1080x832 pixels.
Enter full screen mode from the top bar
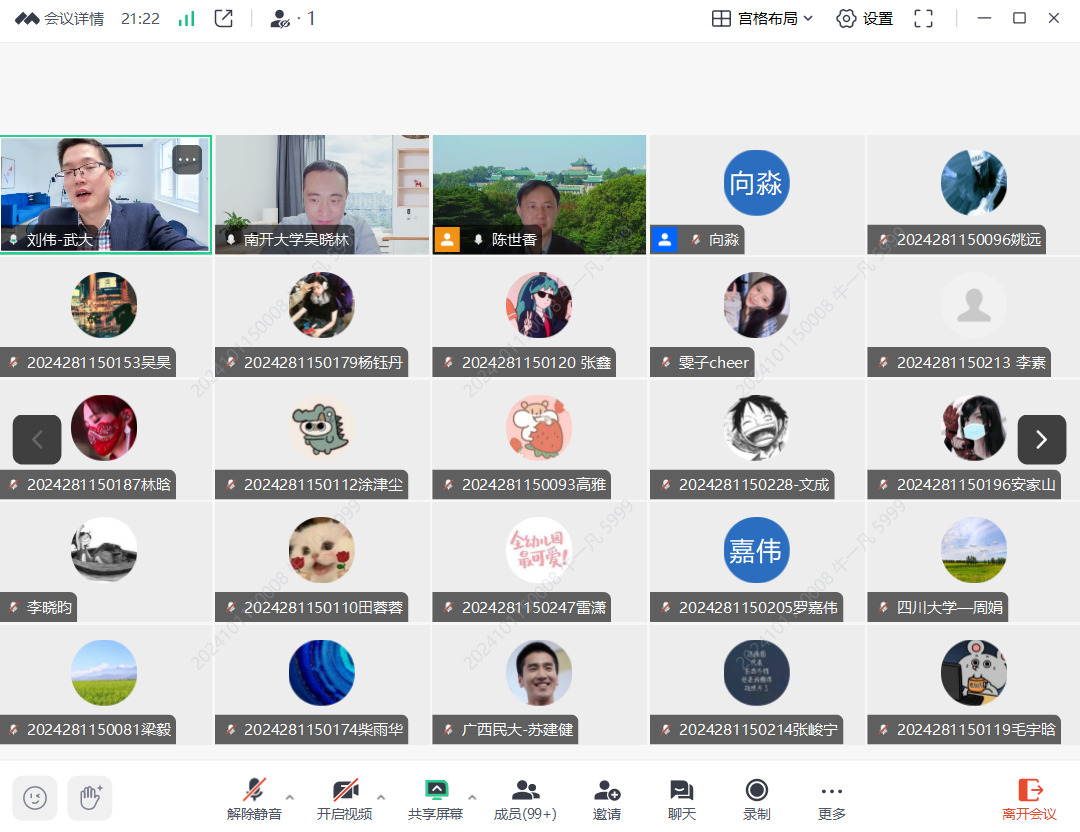(x=924, y=18)
